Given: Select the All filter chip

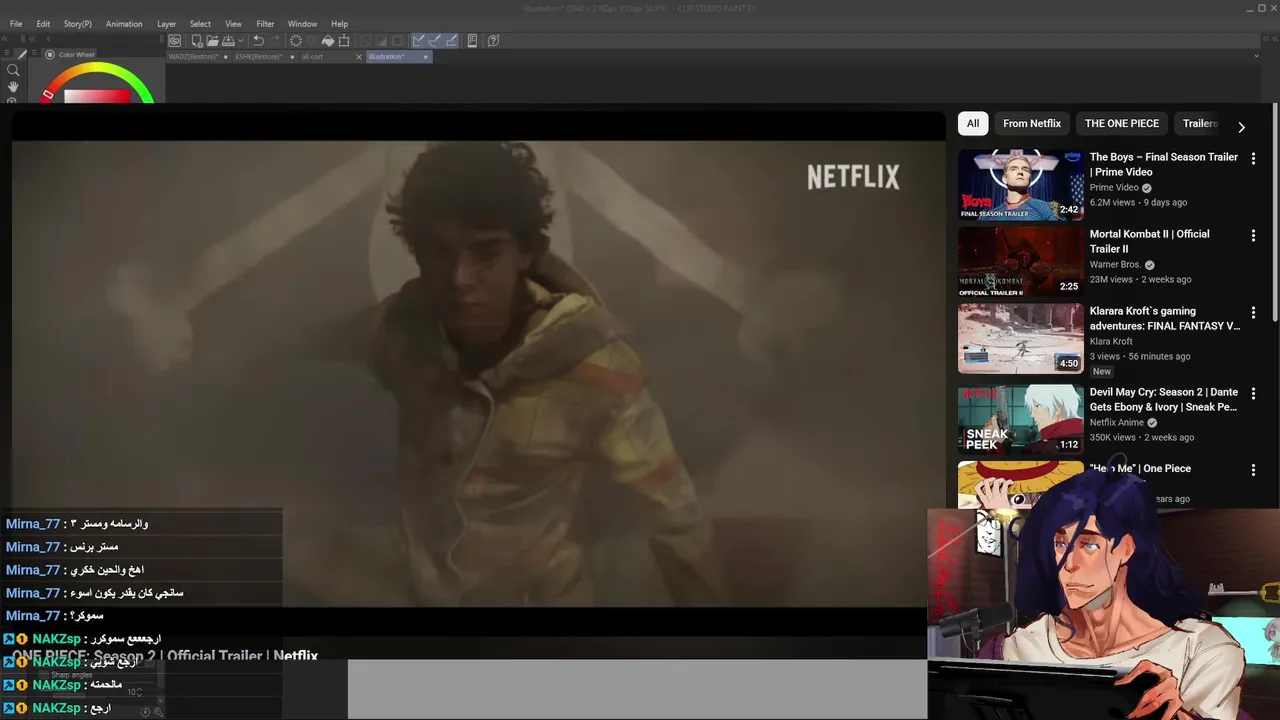Looking at the screenshot, I should pyautogui.click(x=973, y=123).
